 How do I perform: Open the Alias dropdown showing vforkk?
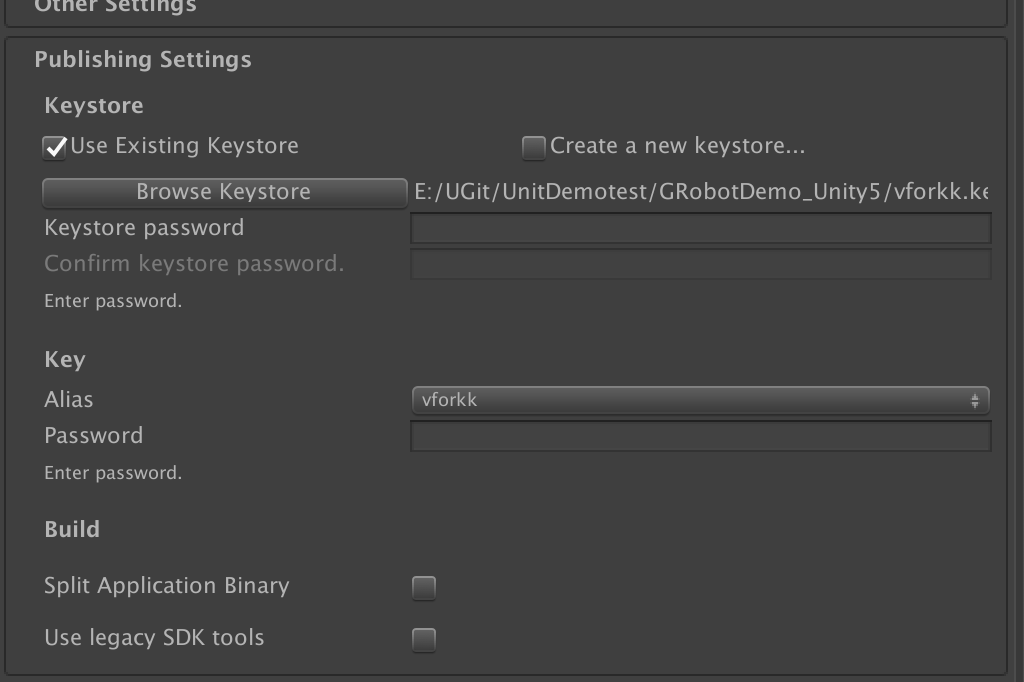pos(701,400)
